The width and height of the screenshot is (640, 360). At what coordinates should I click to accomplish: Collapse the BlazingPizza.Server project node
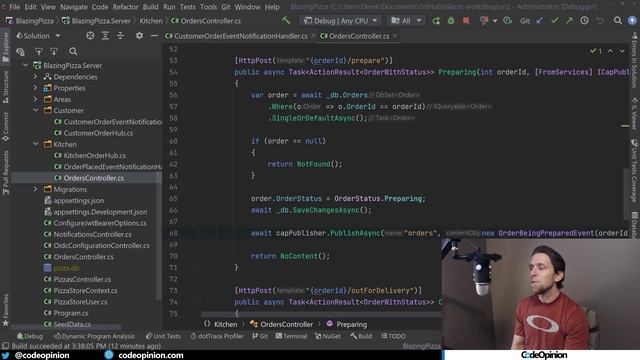pos(25,65)
